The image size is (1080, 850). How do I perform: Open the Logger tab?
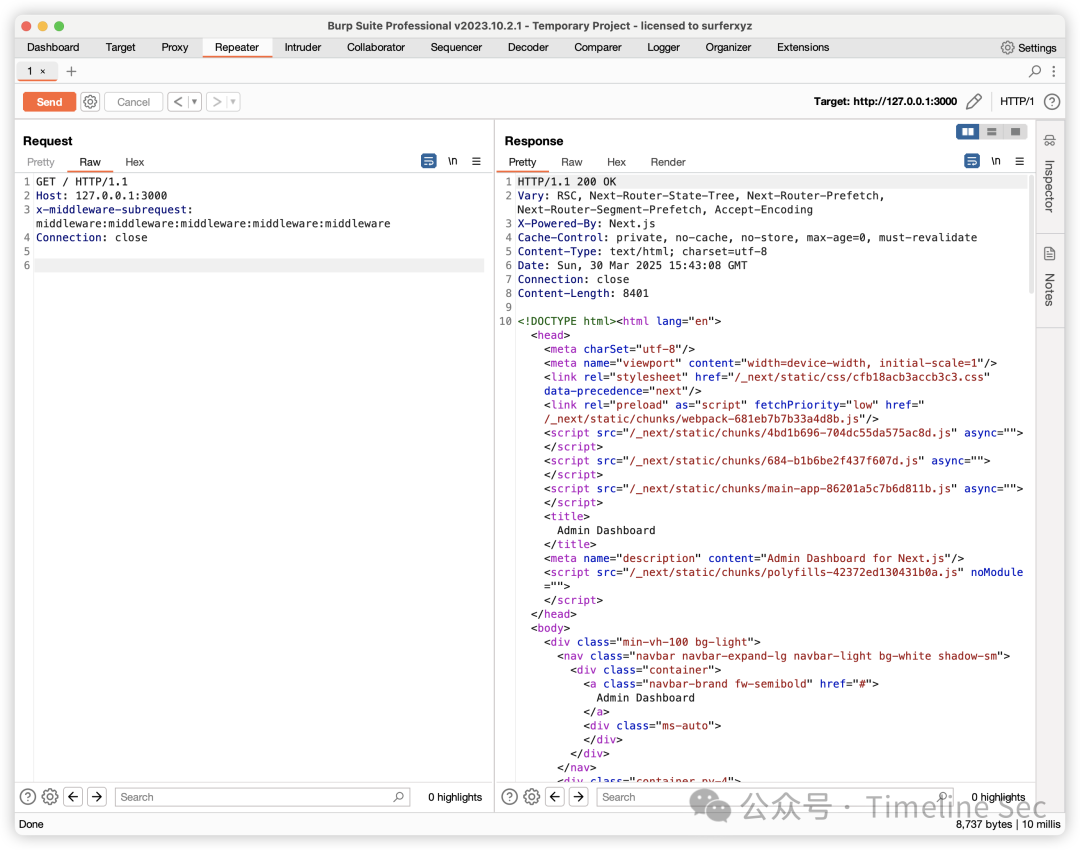(663, 47)
